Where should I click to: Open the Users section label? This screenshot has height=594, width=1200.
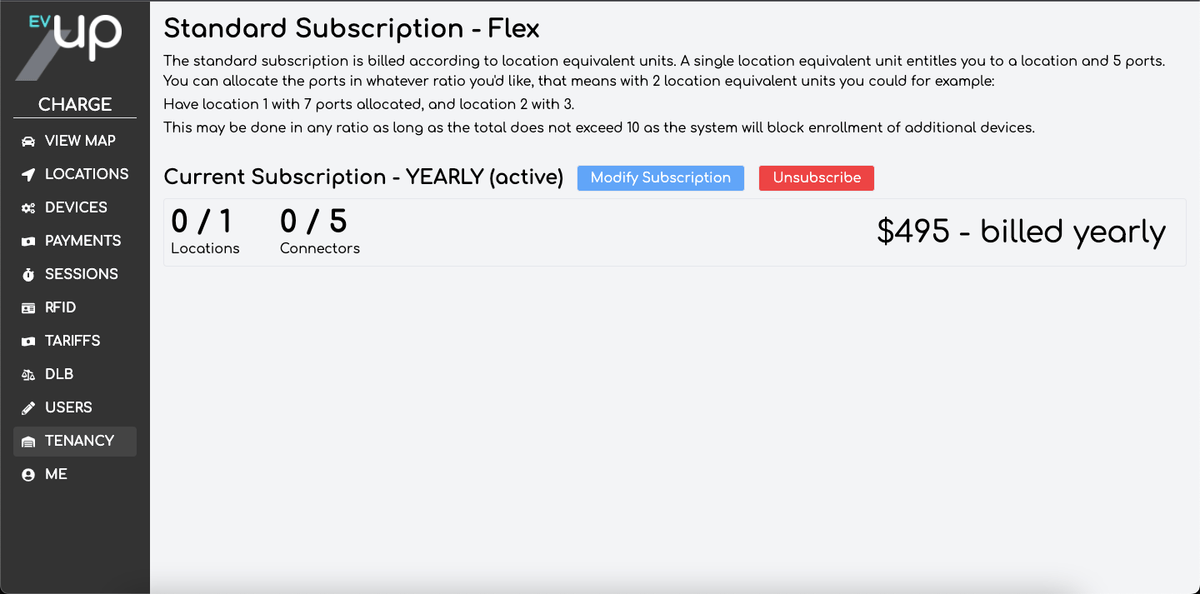pyautogui.click(x=69, y=407)
